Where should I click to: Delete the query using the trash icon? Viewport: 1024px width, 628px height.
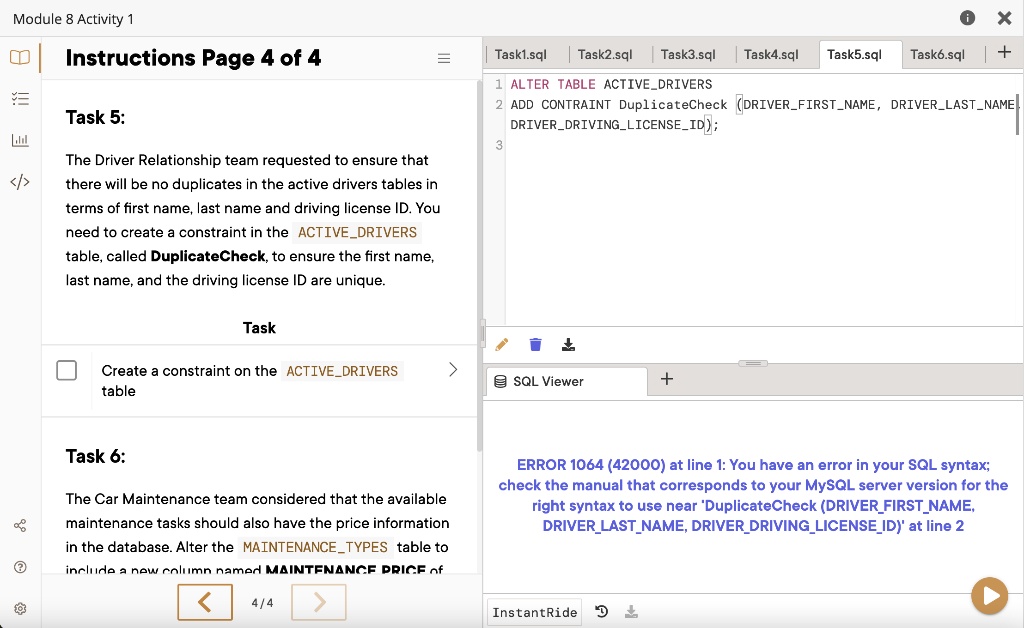click(535, 344)
